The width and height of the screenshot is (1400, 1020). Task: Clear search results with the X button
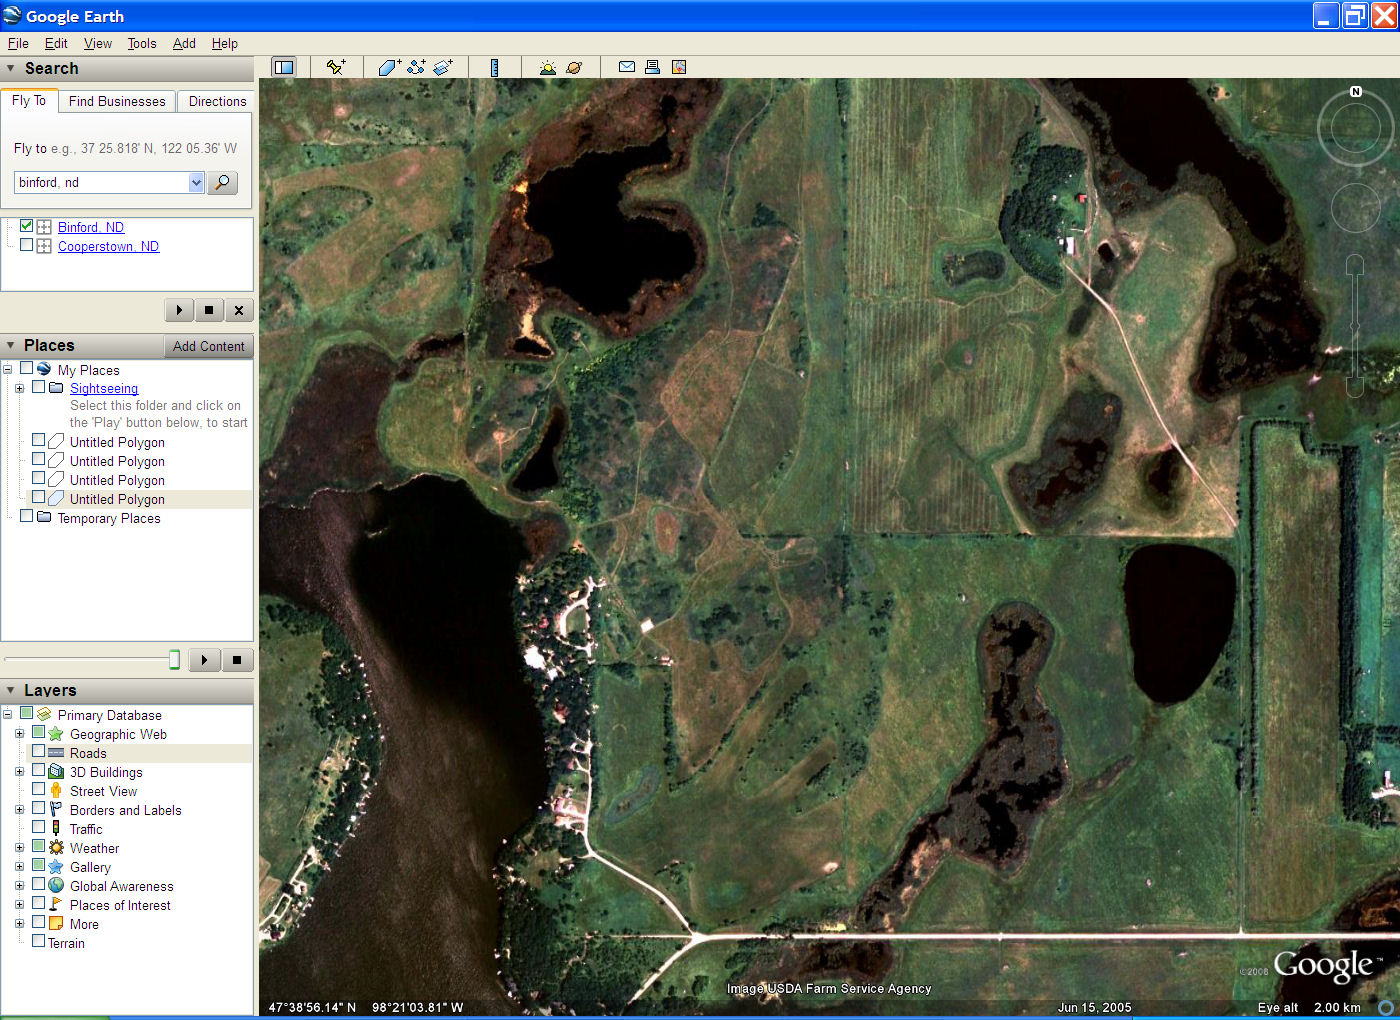pyautogui.click(x=239, y=310)
